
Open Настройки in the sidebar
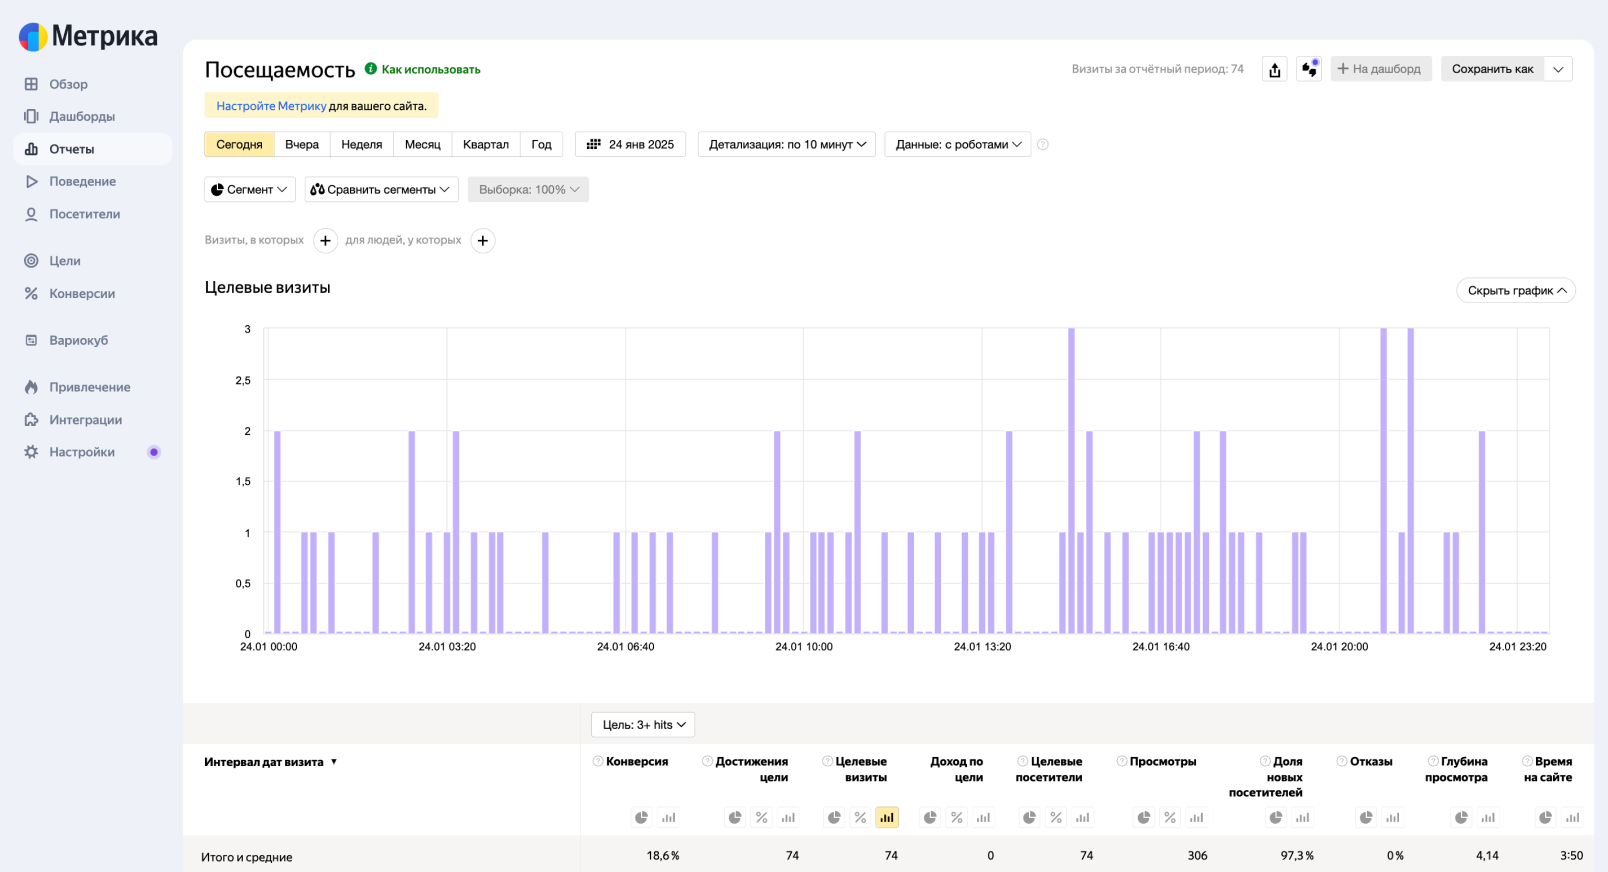[x=82, y=452]
